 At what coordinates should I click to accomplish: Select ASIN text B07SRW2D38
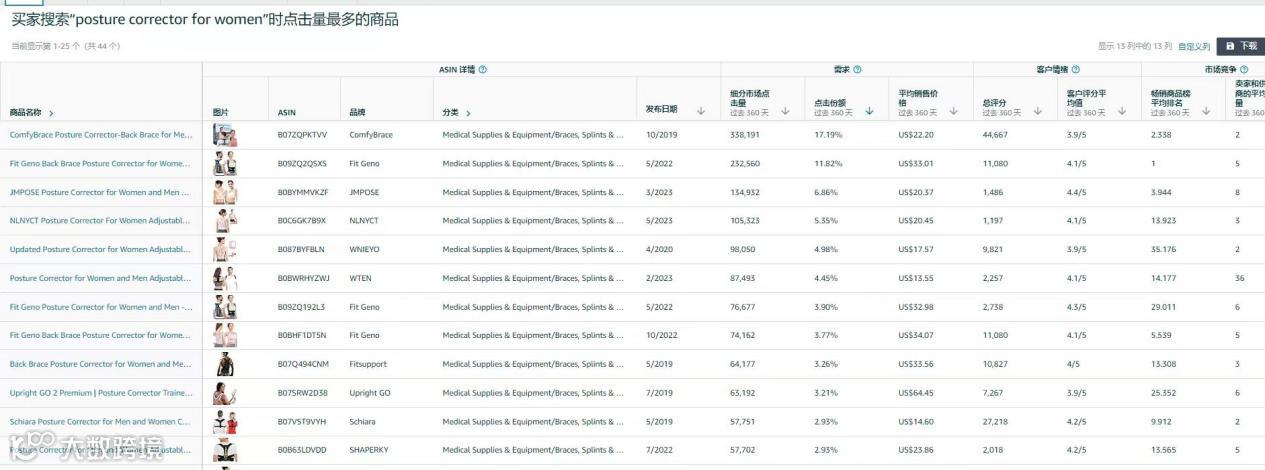point(302,393)
